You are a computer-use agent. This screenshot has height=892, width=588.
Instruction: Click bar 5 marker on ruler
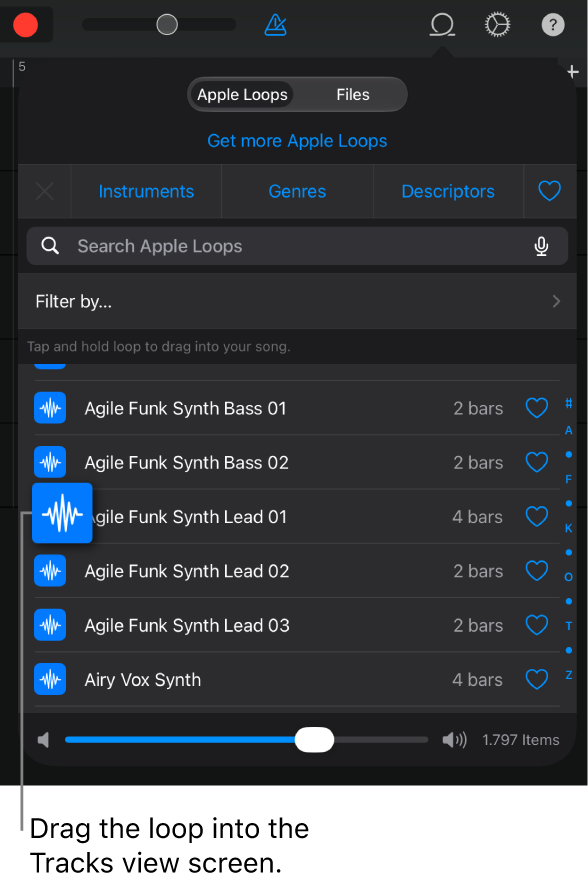click(x=22, y=67)
